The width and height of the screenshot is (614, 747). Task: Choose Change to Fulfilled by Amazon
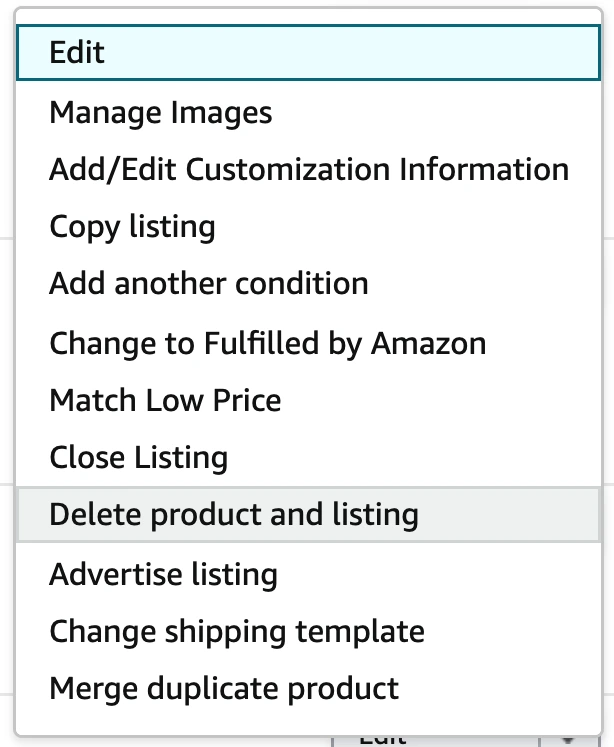[x=267, y=342]
